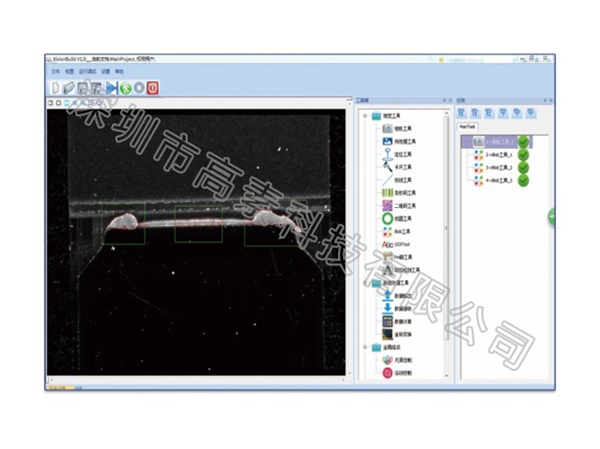Image resolution: width=600 pixels, height=449 pixels.
Task: Open the 帮助 help menu
Action: (119, 72)
